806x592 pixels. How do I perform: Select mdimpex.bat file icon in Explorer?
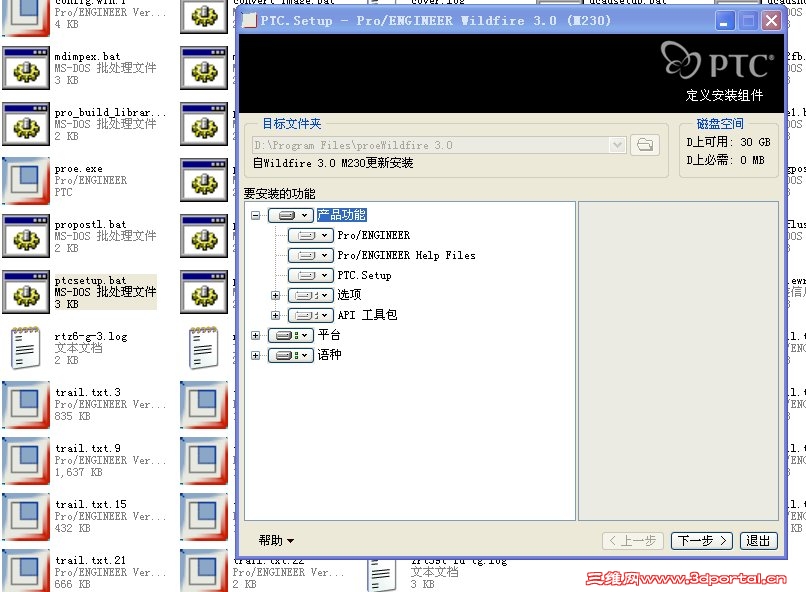(26, 68)
